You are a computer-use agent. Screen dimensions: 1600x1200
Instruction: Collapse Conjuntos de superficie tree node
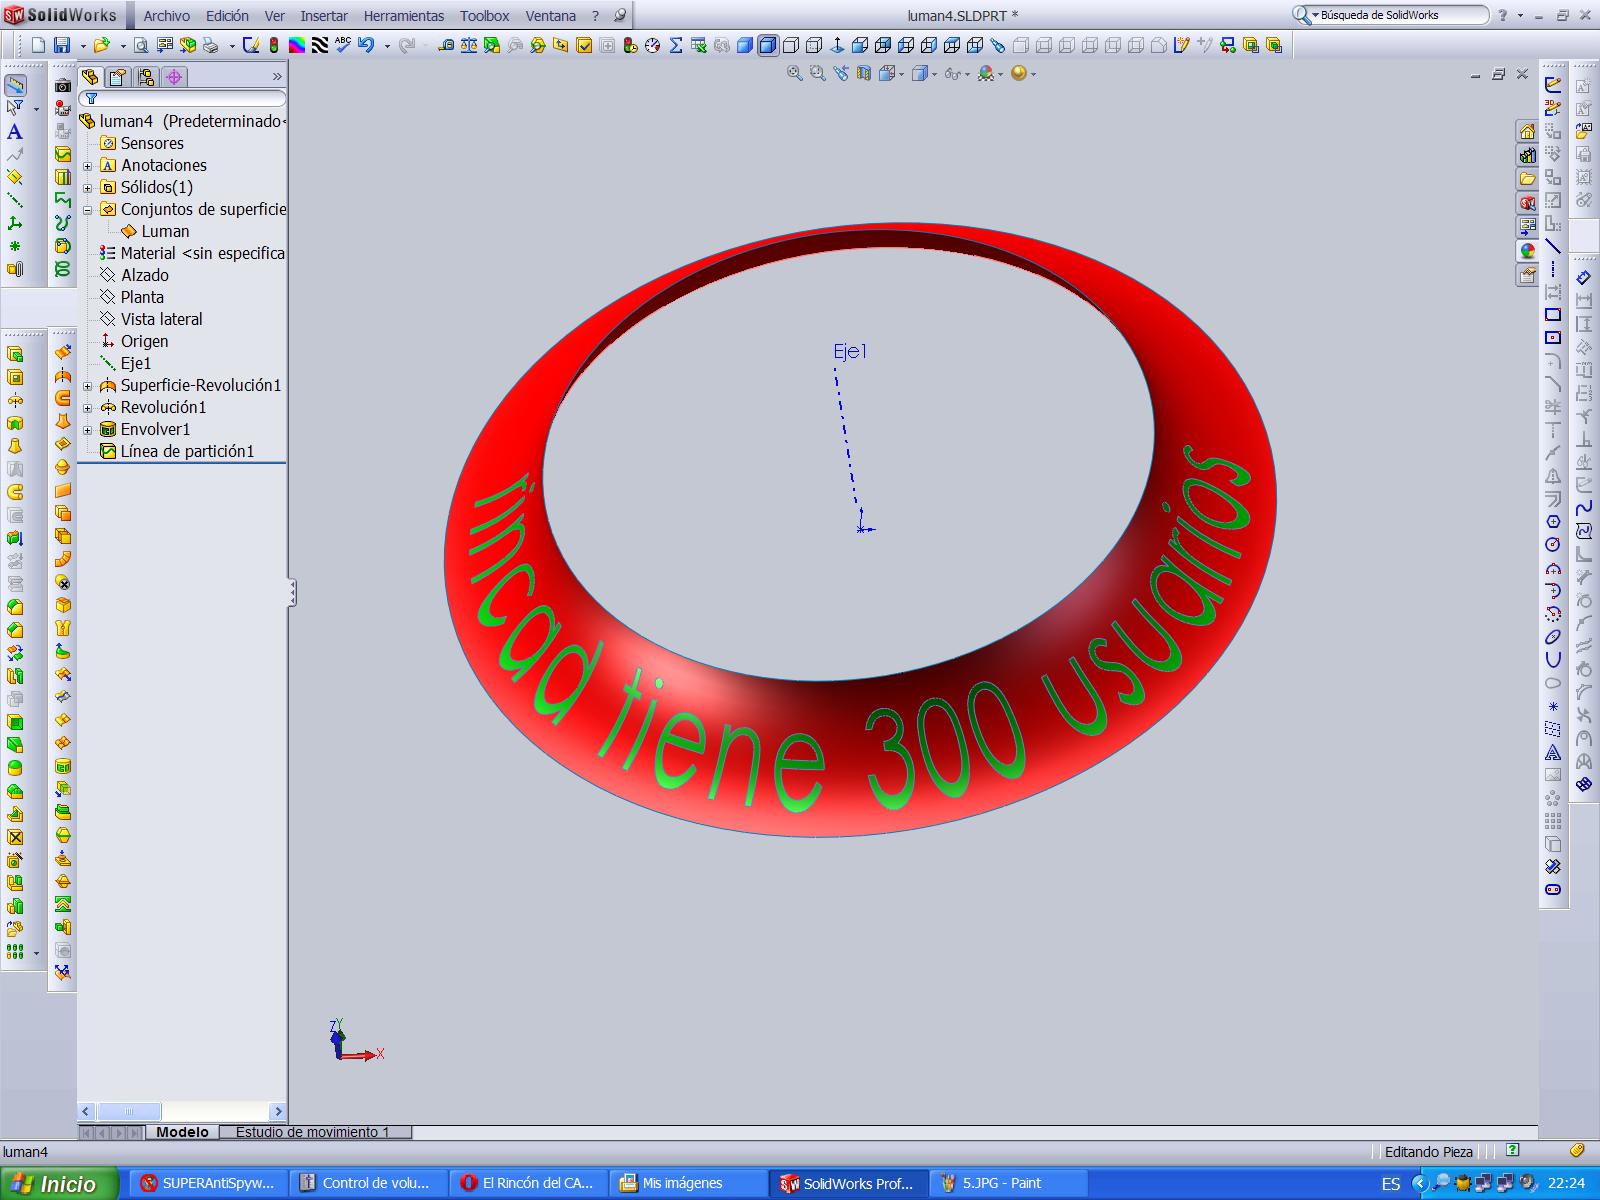pos(87,210)
